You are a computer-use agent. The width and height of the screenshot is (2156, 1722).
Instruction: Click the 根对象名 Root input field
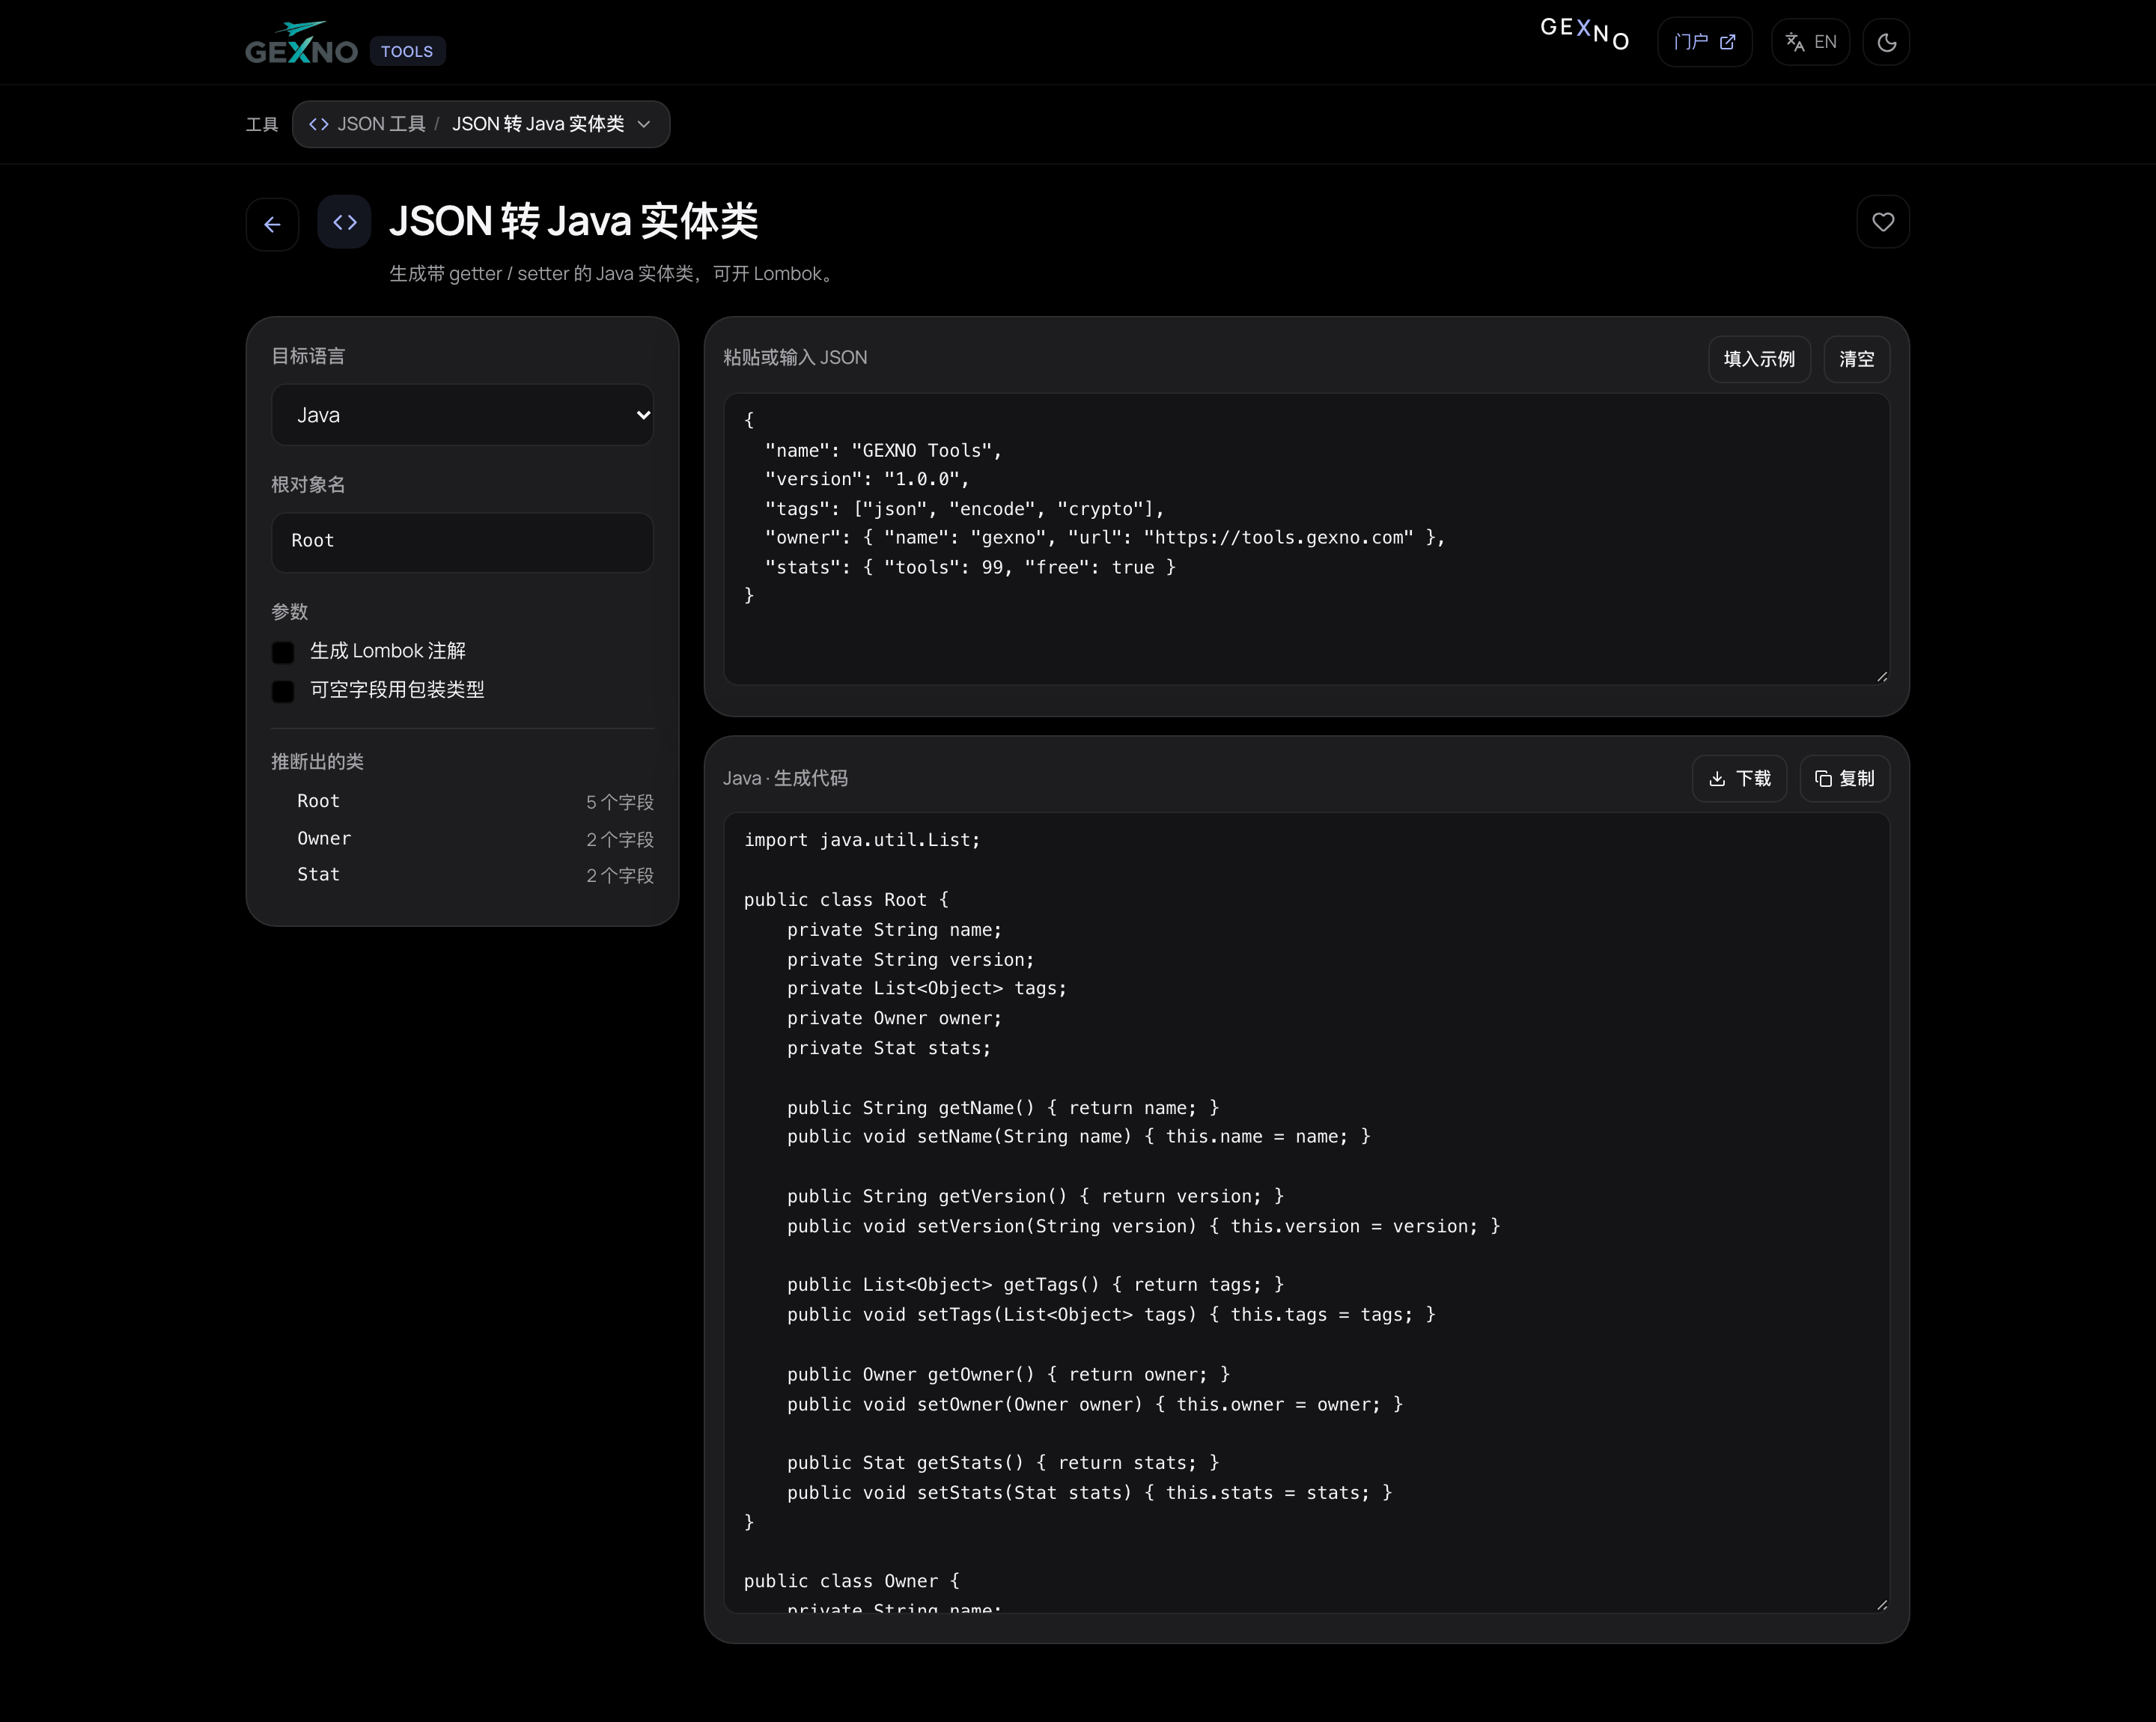click(463, 542)
